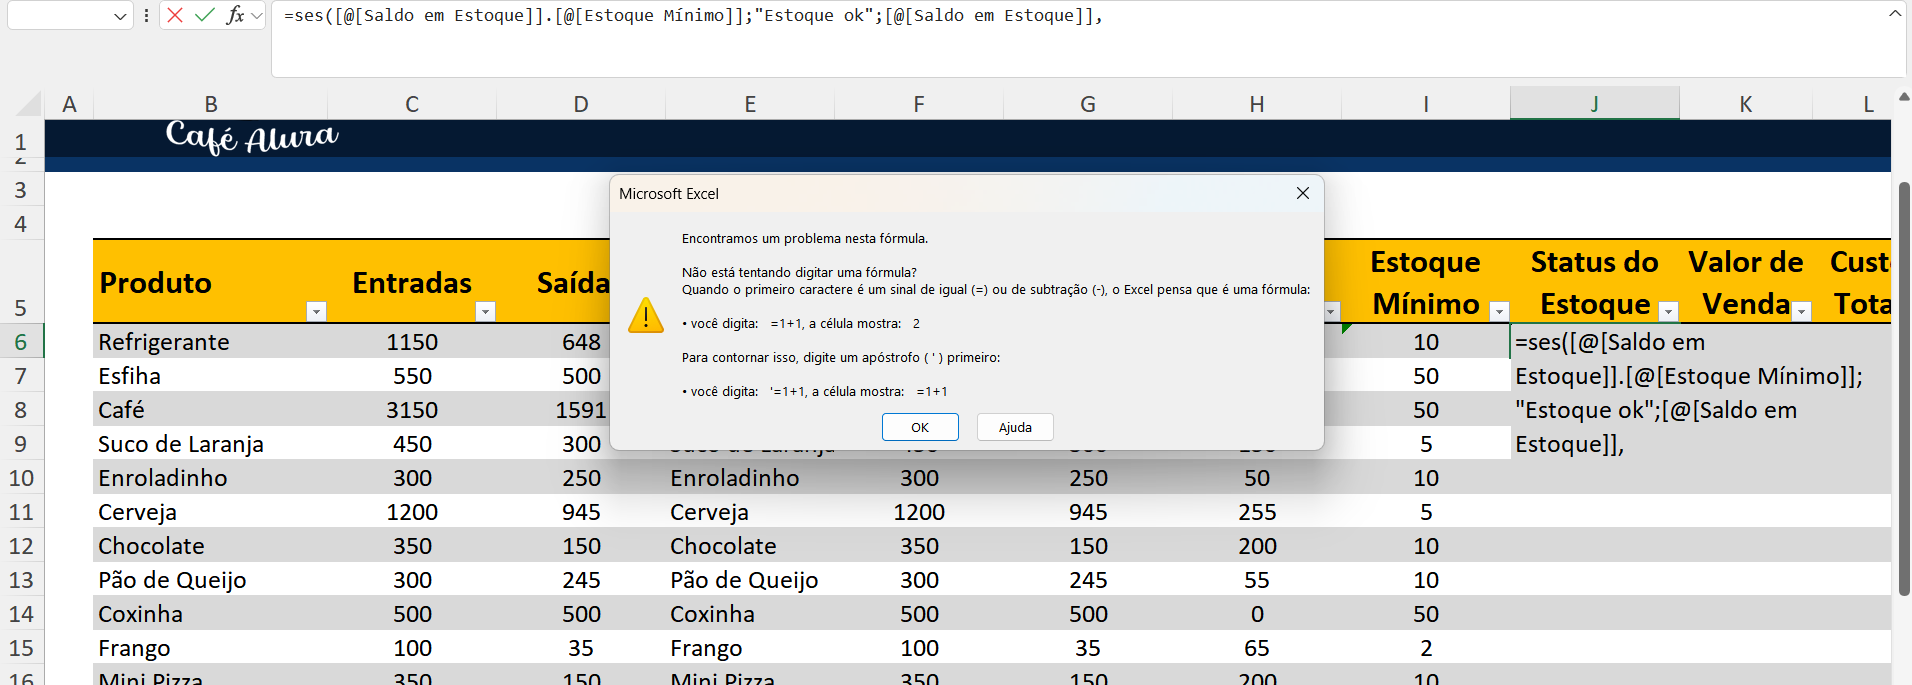Viewport: 1912px width, 685px height.
Task: Open the Produto column filter dropdown
Action: click(x=316, y=311)
